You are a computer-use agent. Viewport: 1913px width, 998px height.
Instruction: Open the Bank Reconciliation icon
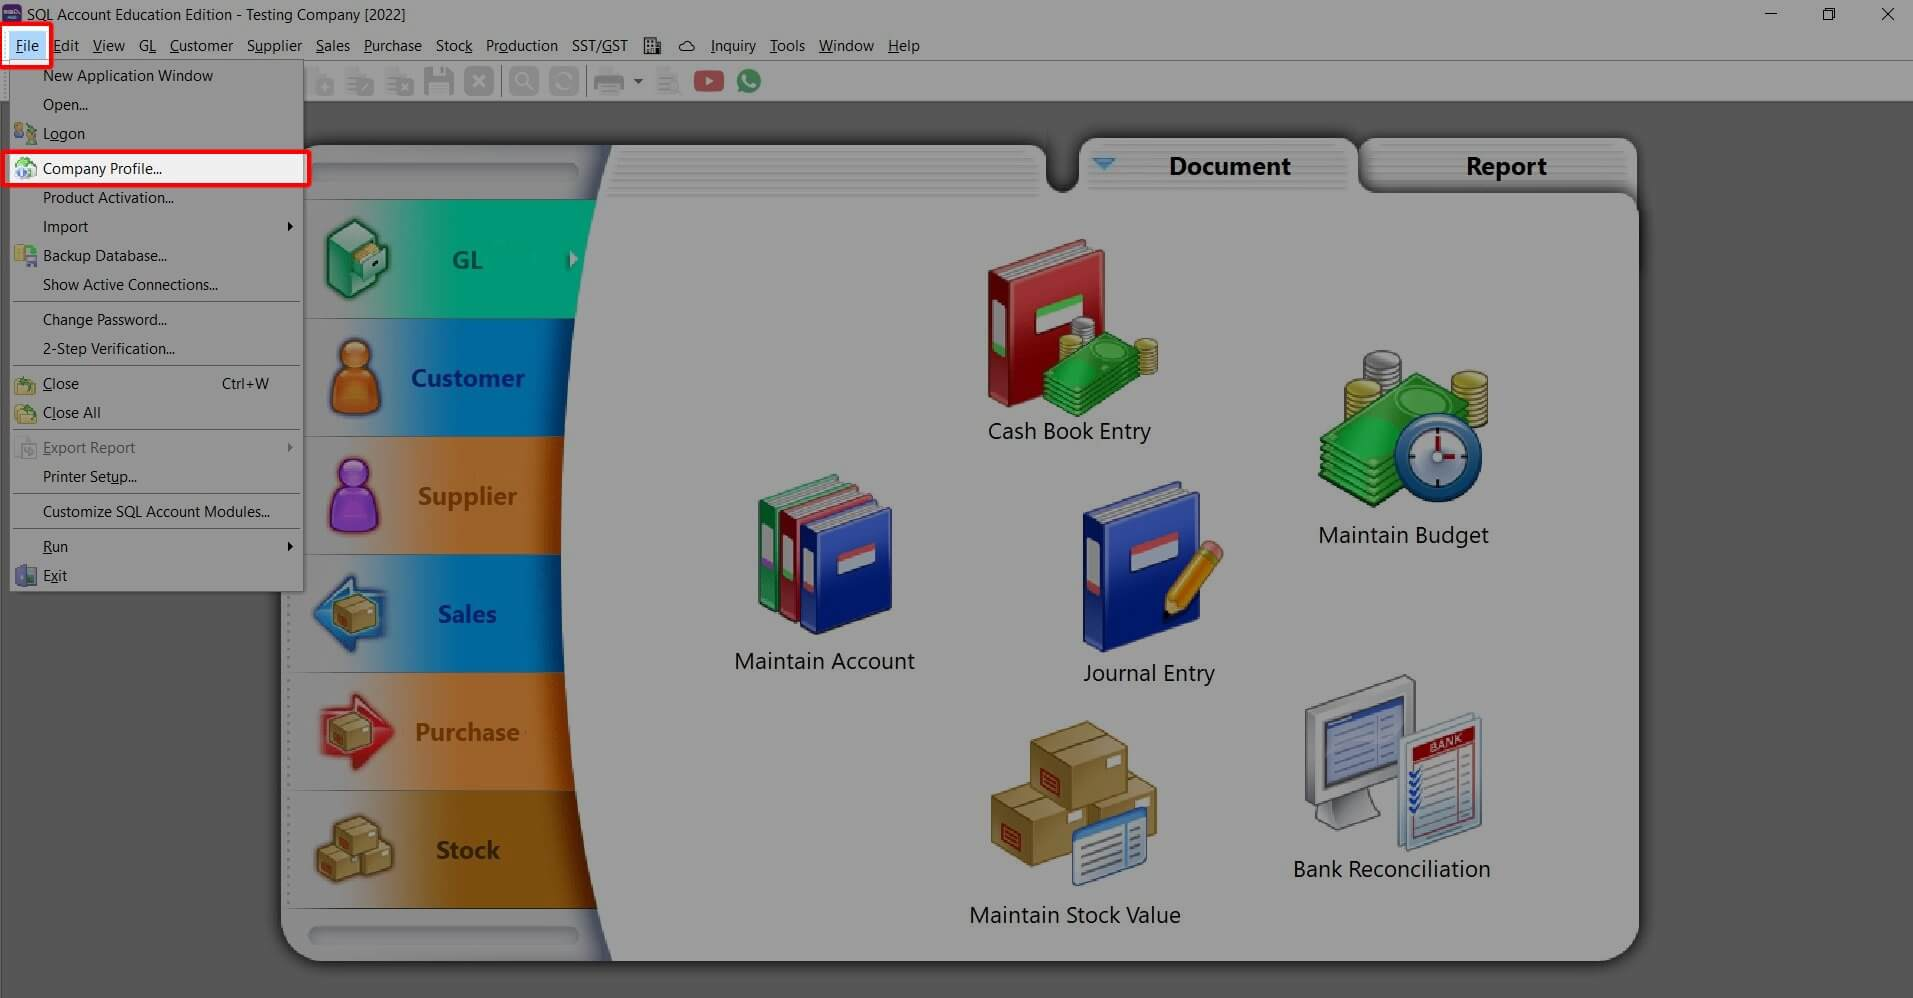tap(1393, 763)
